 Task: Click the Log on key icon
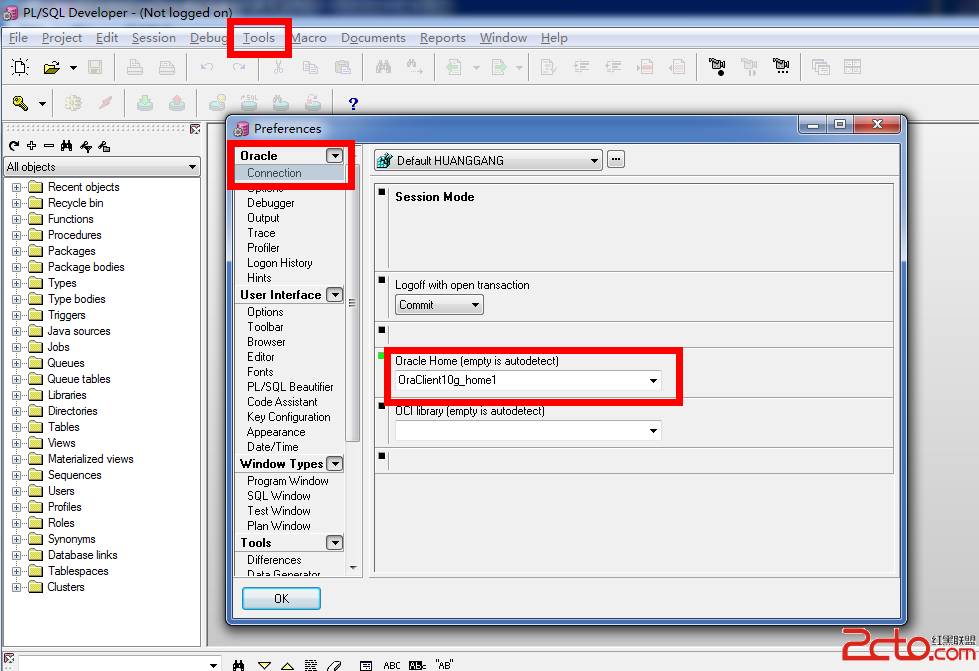(21, 103)
